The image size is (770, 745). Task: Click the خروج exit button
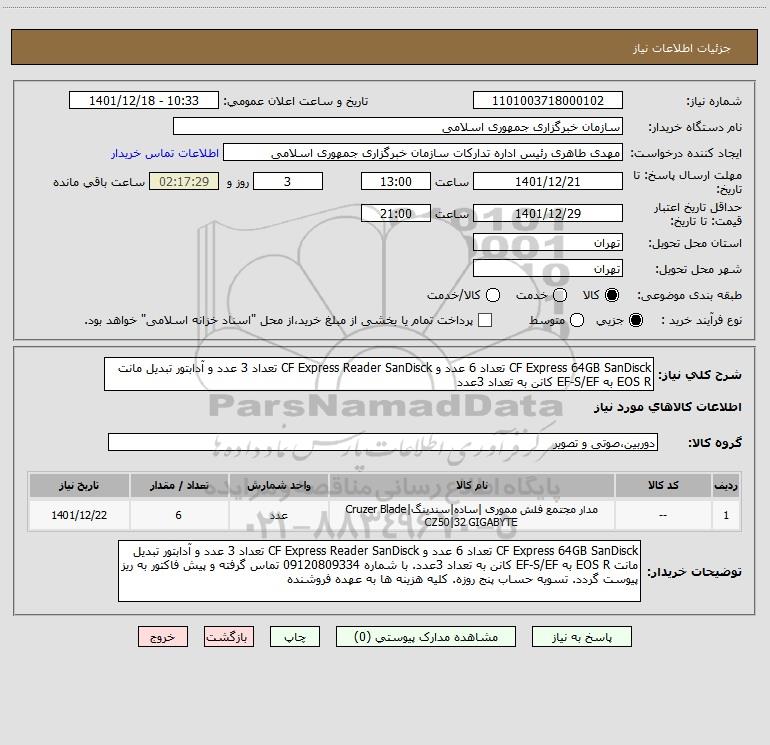click(x=163, y=637)
